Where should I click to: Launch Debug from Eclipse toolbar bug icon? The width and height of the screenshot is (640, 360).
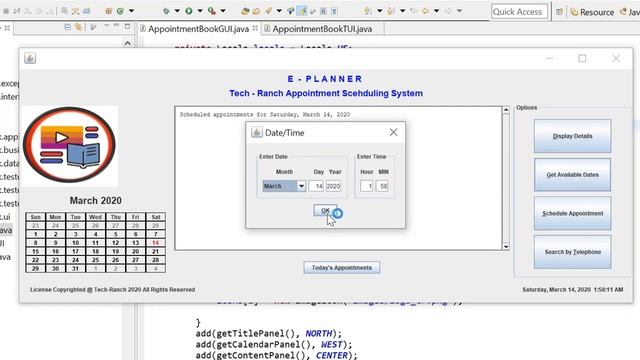(166, 11)
